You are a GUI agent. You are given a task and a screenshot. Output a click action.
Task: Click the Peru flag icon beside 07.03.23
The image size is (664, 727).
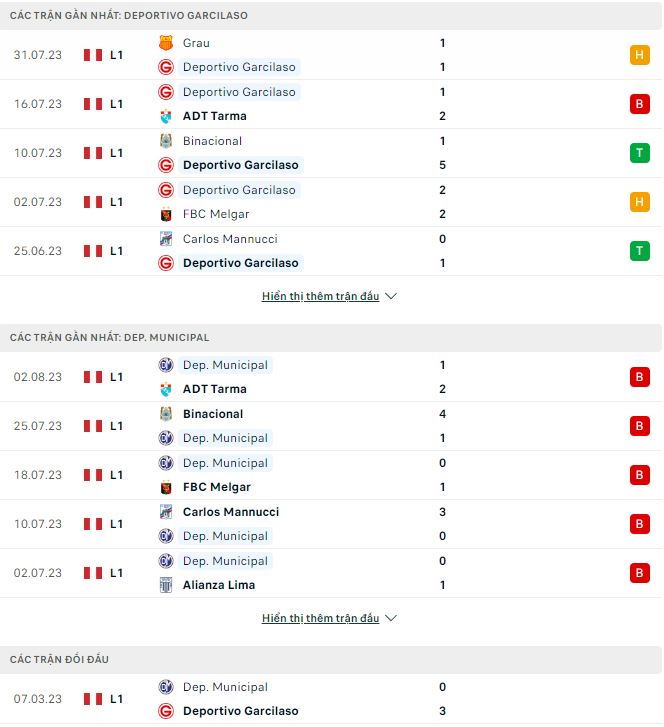point(93,699)
